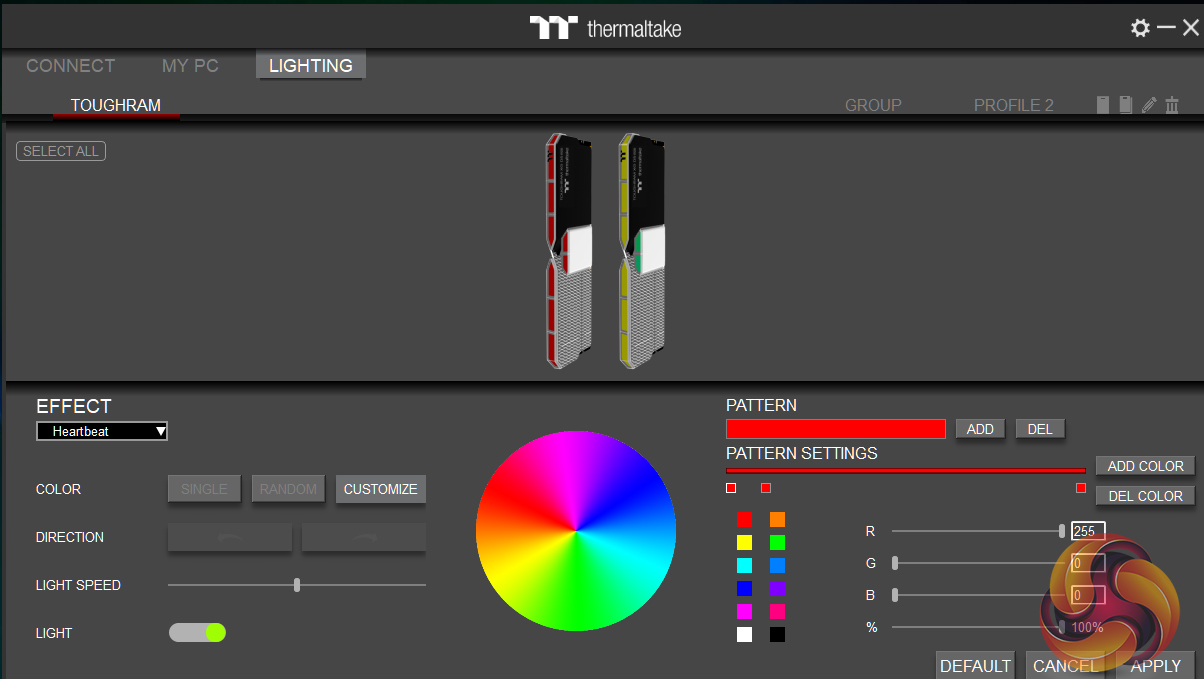Click the copy profile icon
The width and height of the screenshot is (1204, 679).
click(x=1126, y=105)
